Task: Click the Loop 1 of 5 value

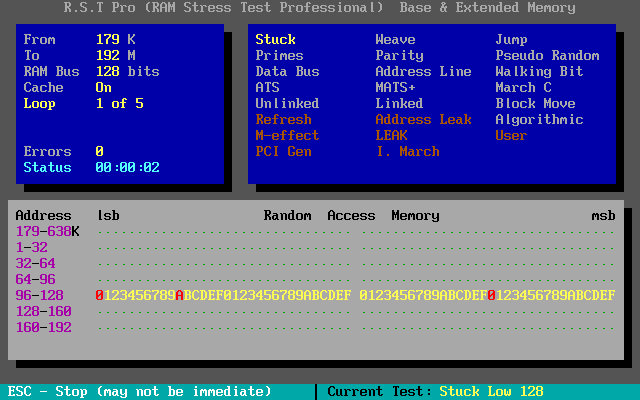Action: pos(120,103)
